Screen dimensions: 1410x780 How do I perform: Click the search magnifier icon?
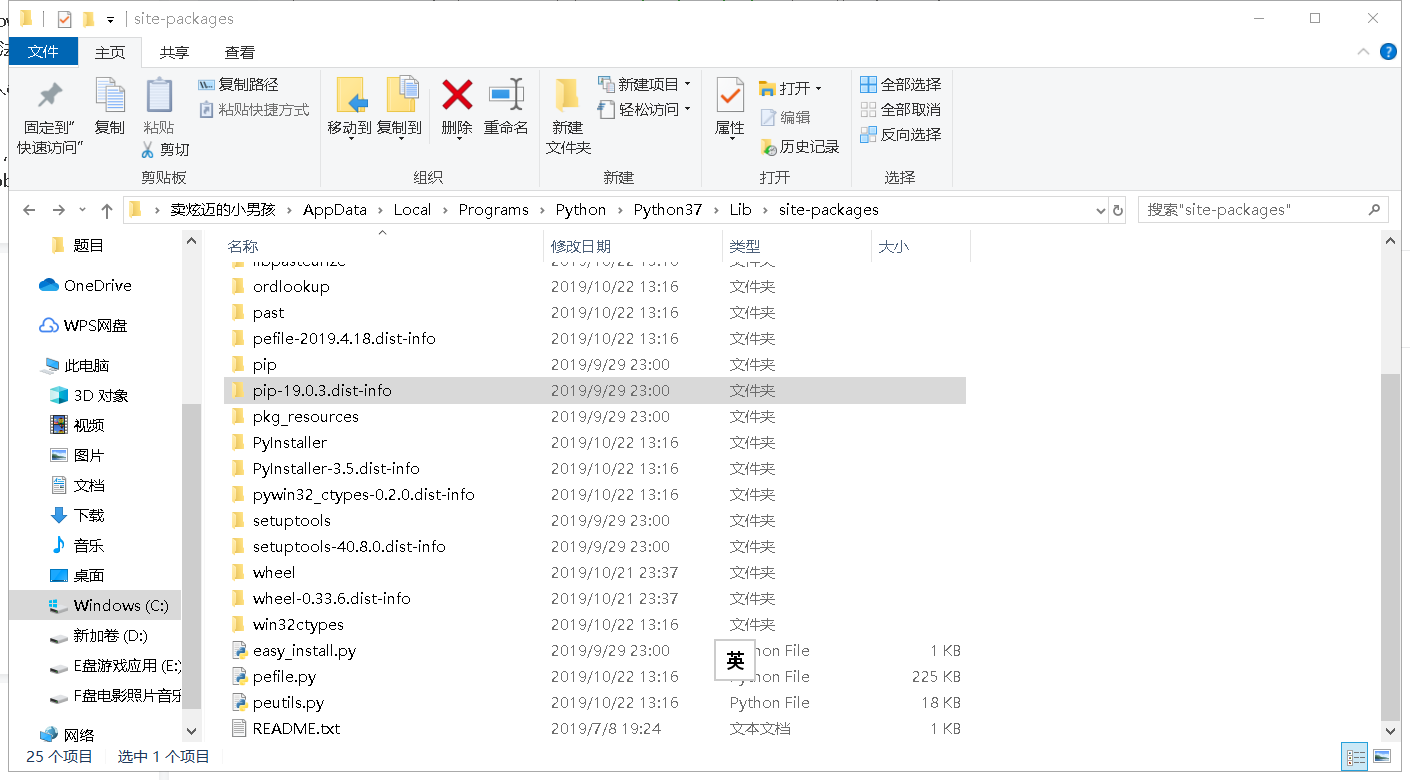[x=1375, y=210]
